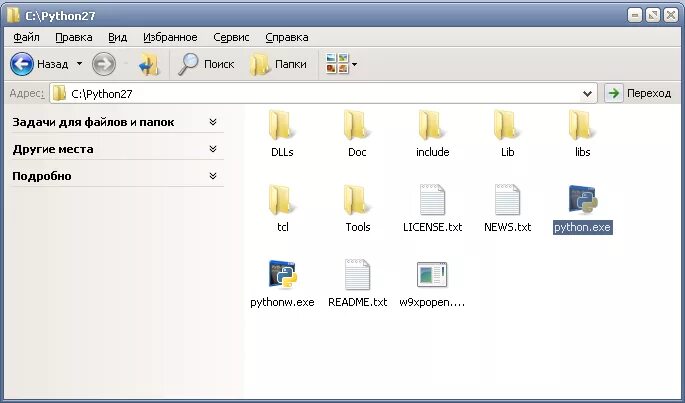The height and width of the screenshot is (403, 685).
Task: Click the views mode icon
Action: tap(337, 64)
